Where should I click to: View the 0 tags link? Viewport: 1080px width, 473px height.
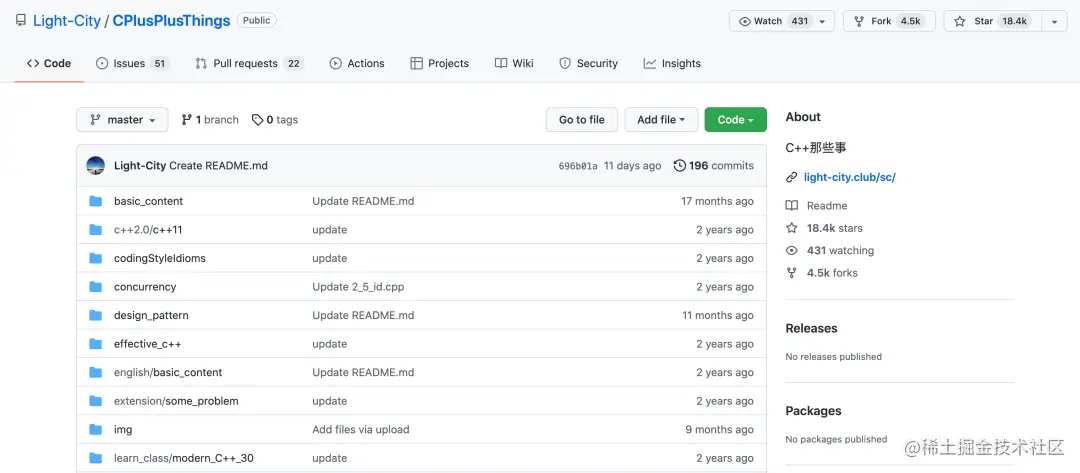point(275,120)
